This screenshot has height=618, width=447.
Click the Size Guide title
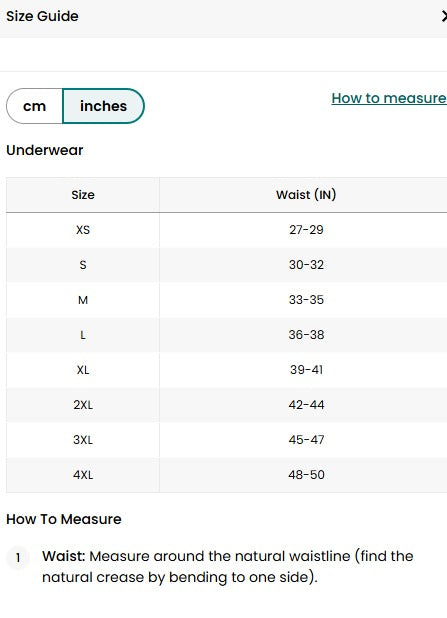tap(42, 16)
